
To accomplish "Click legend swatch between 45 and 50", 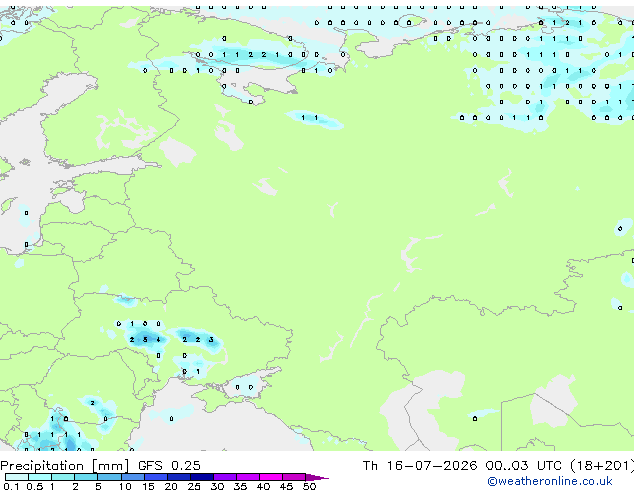I will (x=294, y=477).
